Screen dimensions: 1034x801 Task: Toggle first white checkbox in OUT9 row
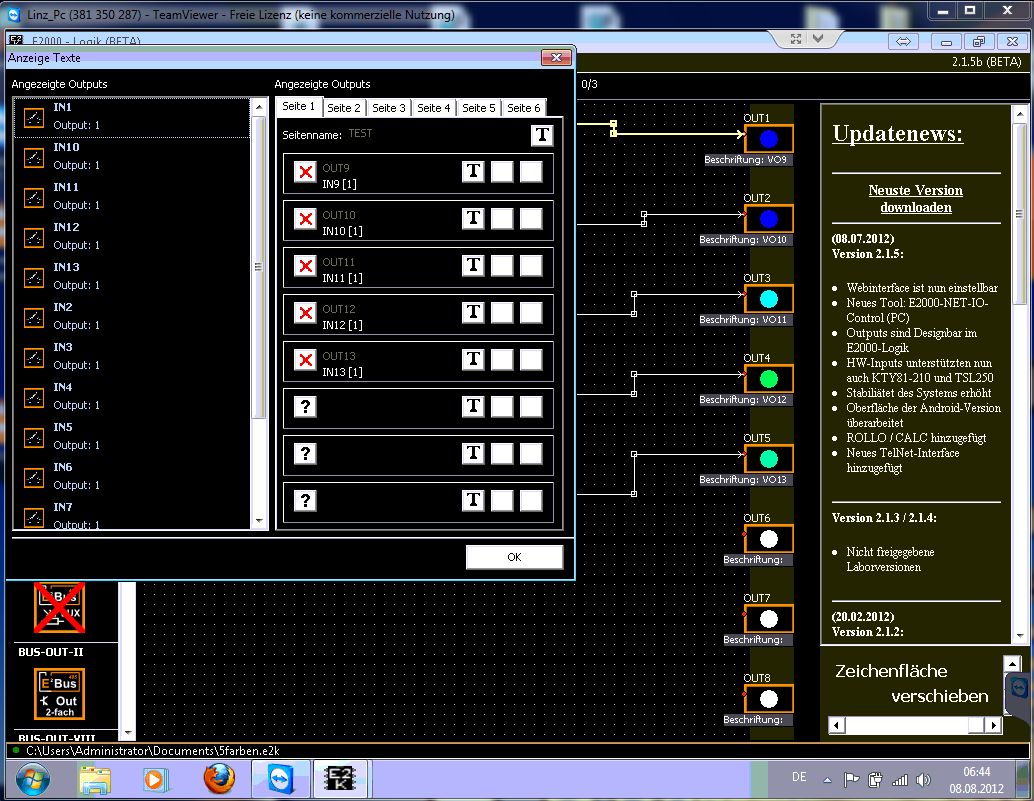[502, 171]
